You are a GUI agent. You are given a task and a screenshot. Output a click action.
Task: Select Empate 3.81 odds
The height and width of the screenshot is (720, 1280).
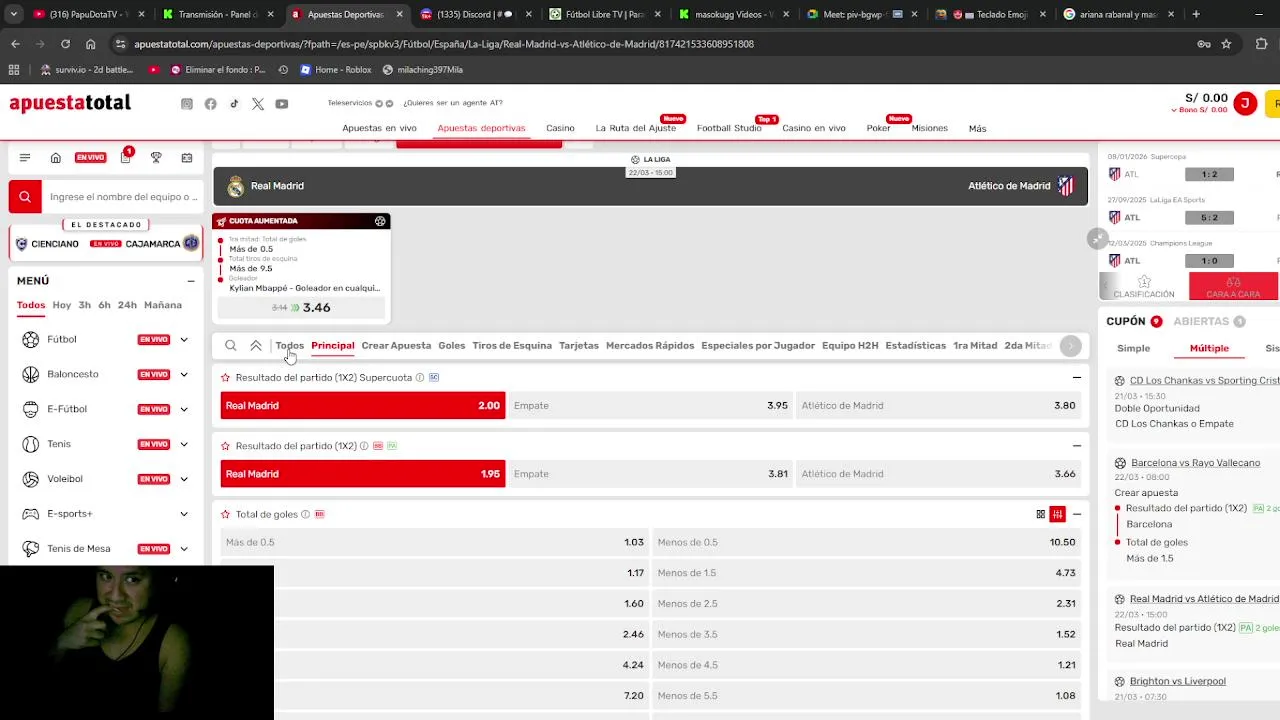(650, 474)
